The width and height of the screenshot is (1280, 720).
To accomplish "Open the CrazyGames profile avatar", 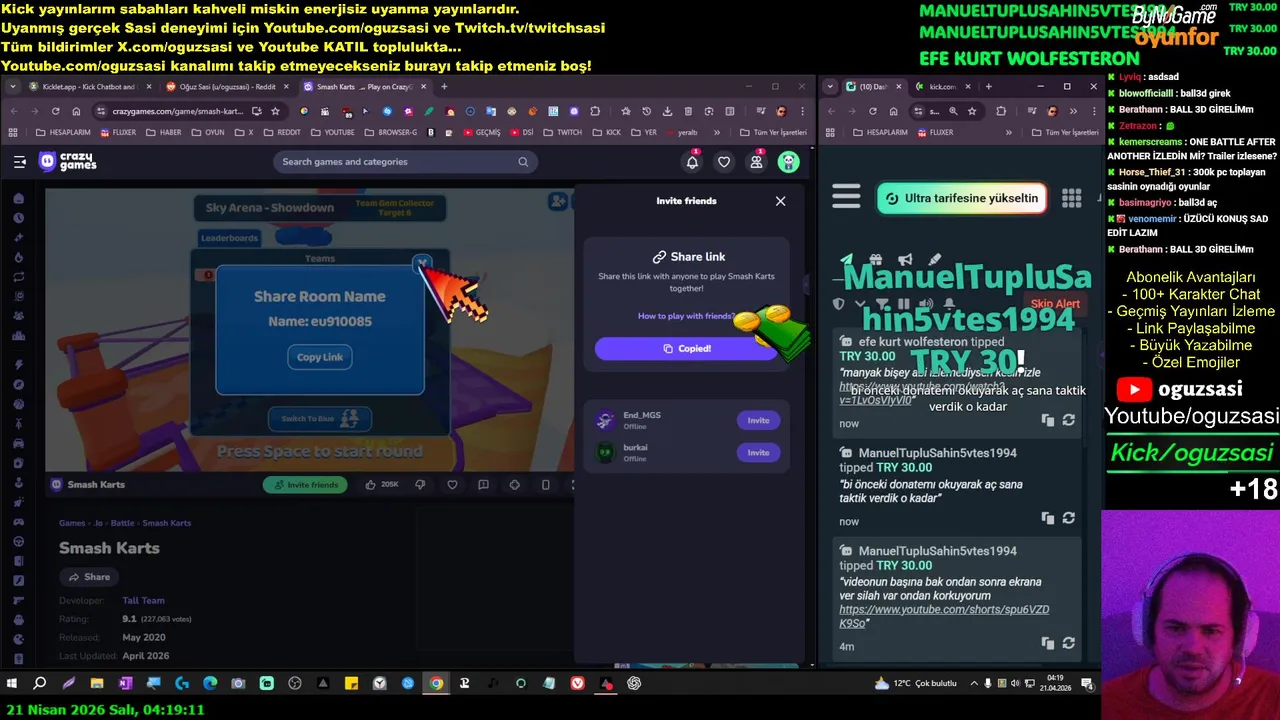I will 789,162.
